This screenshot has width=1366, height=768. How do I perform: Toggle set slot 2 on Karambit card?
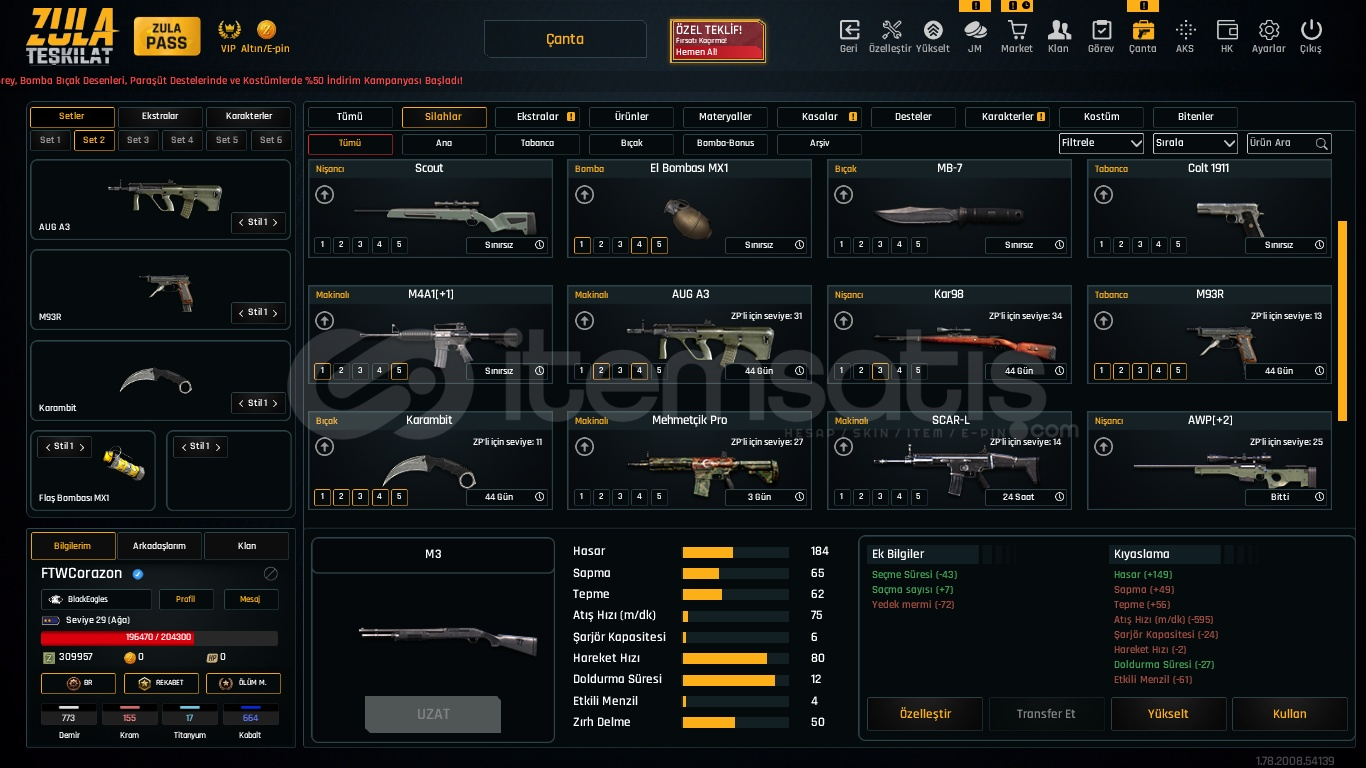(x=342, y=497)
